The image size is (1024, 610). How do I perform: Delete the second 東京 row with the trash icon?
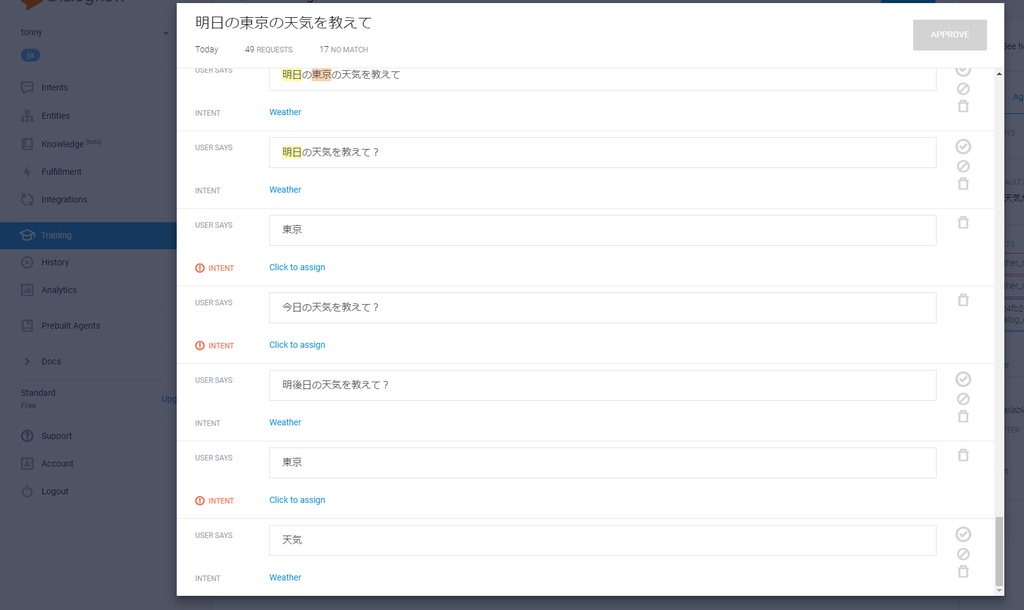point(963,455)
